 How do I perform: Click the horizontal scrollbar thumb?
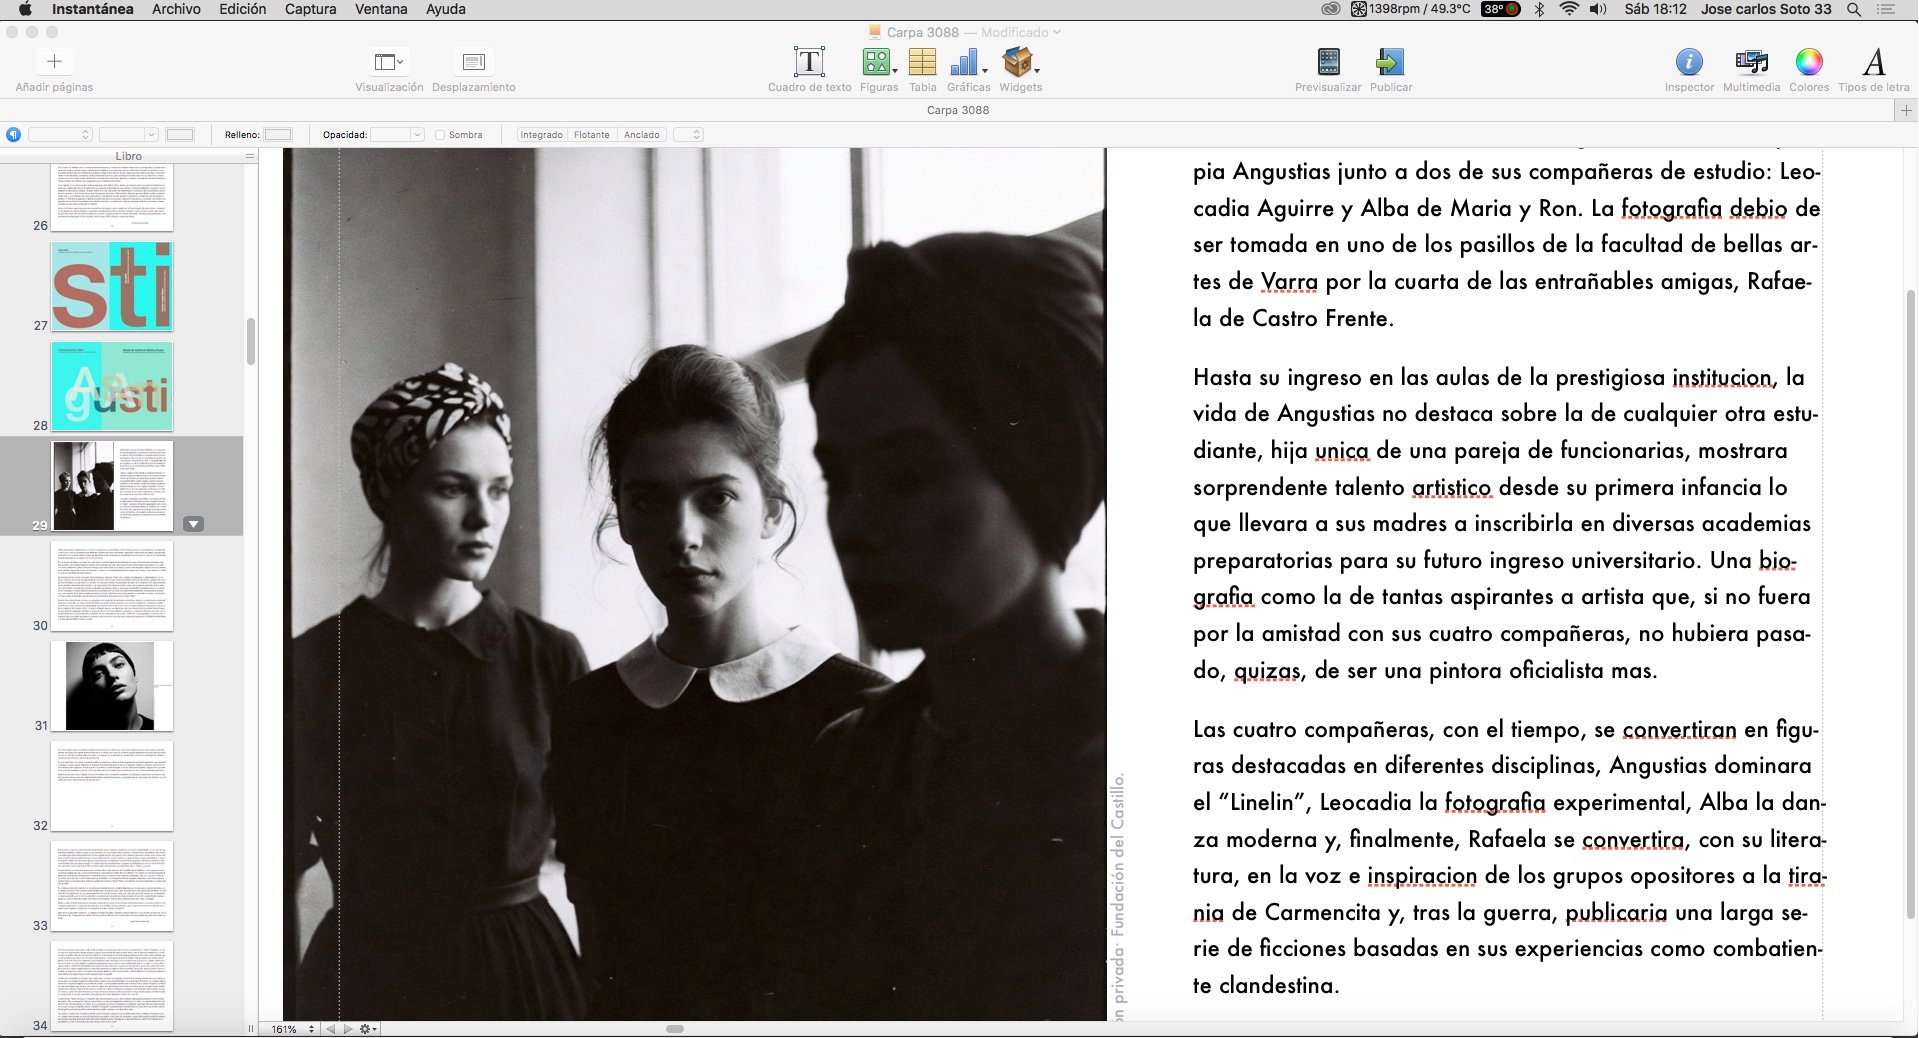click(675, 1029)
